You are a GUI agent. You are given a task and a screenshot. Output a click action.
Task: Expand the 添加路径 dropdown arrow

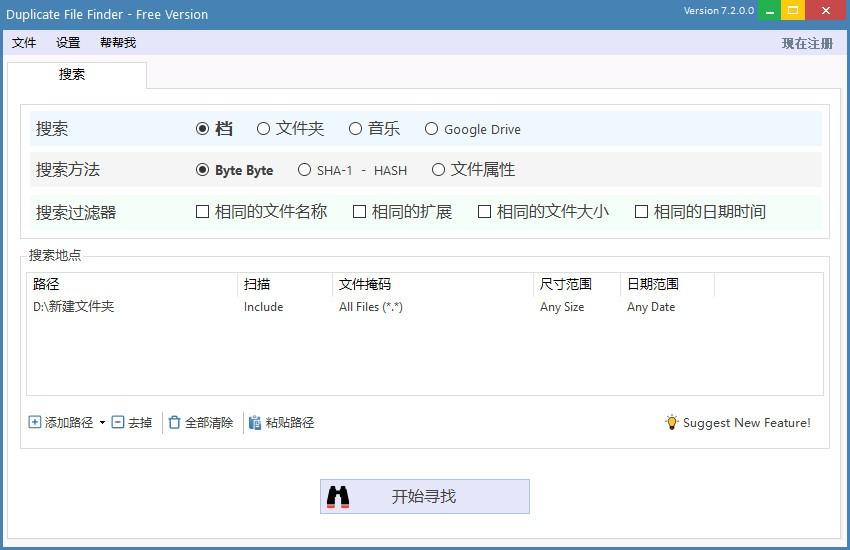pyautogui.click(x=102, y=423)
